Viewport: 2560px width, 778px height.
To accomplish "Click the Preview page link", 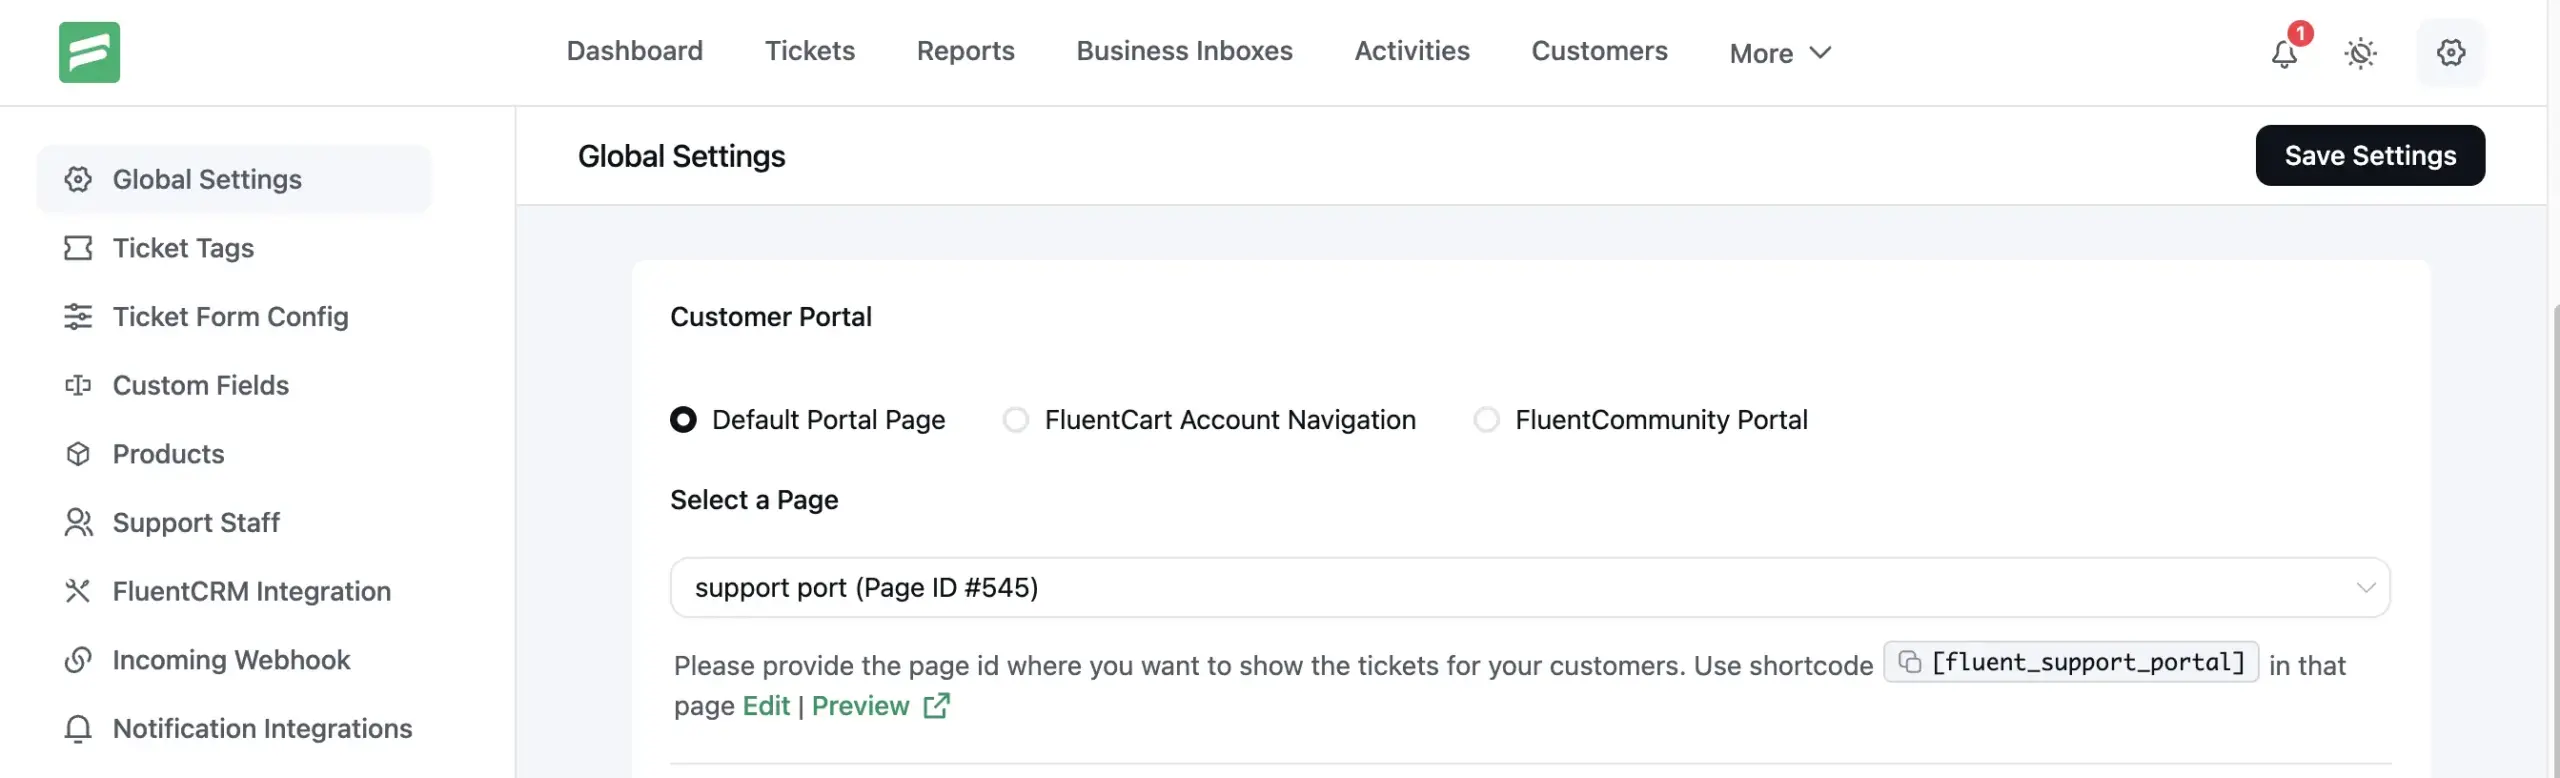I will coord(860,706).
